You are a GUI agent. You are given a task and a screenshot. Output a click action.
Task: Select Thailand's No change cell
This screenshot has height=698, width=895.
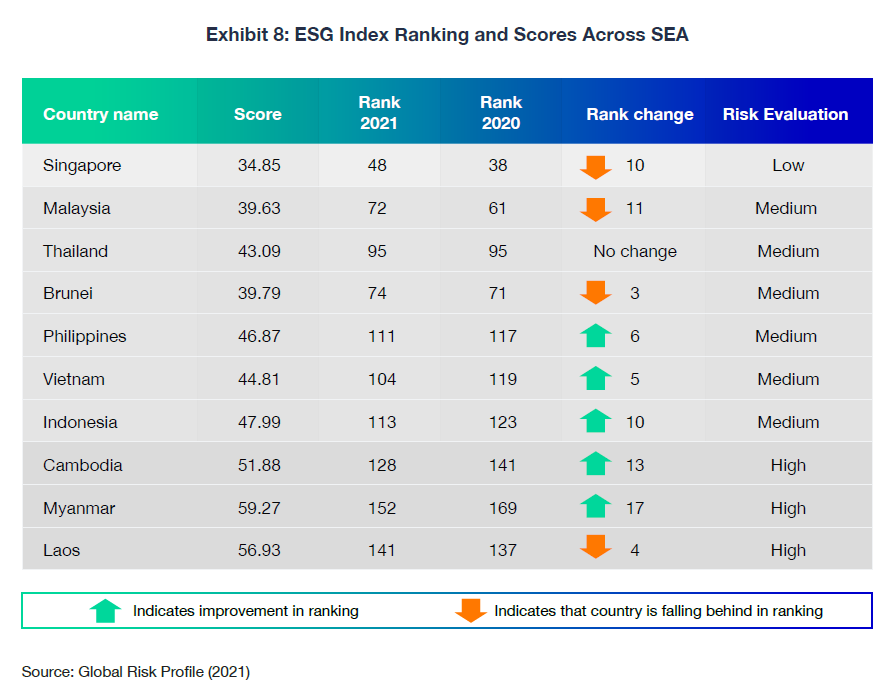tap(635, 251)
